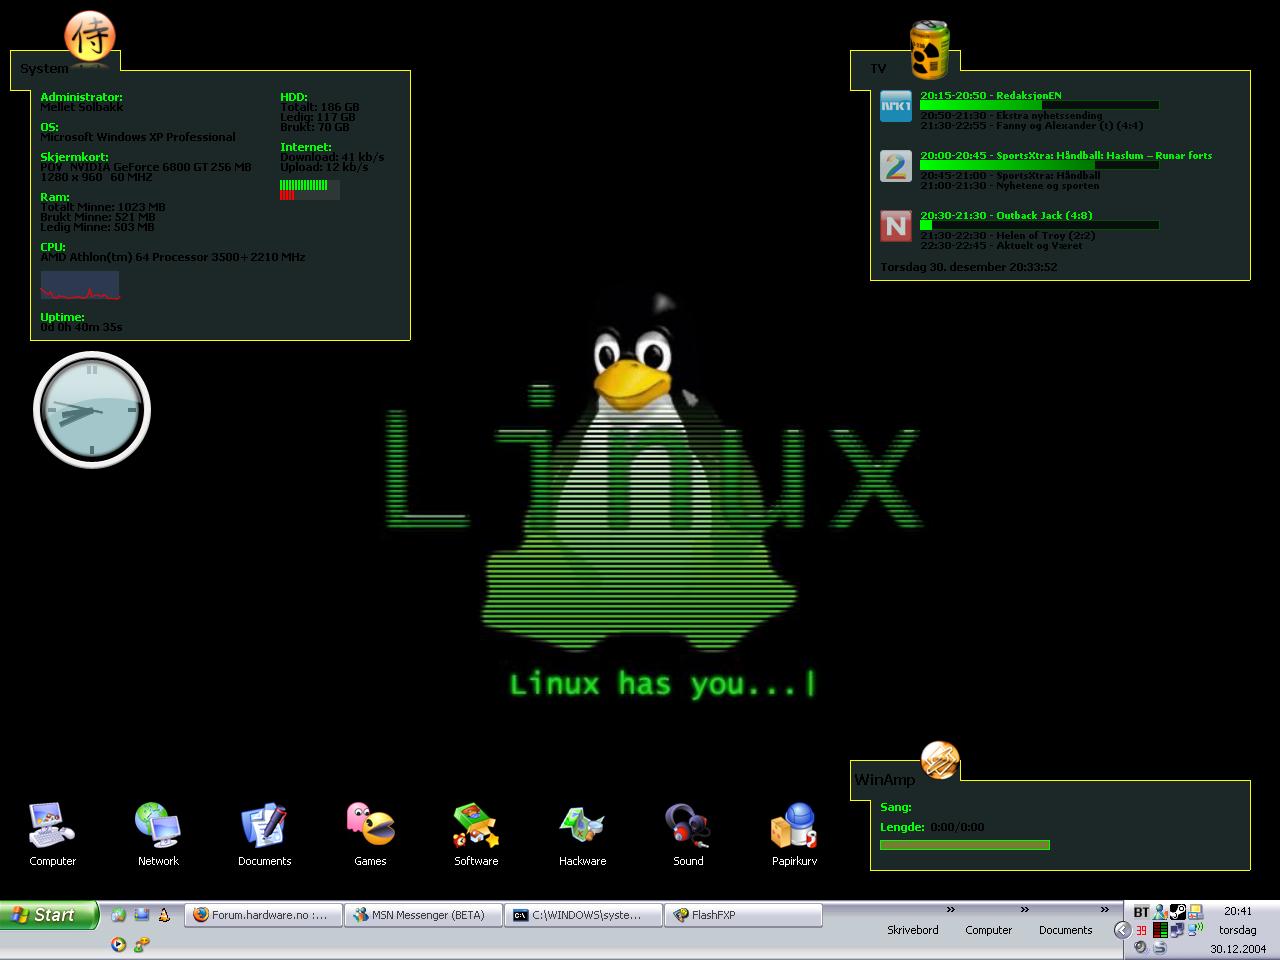Click the orange WinAmp widget badge

[940, 761]
